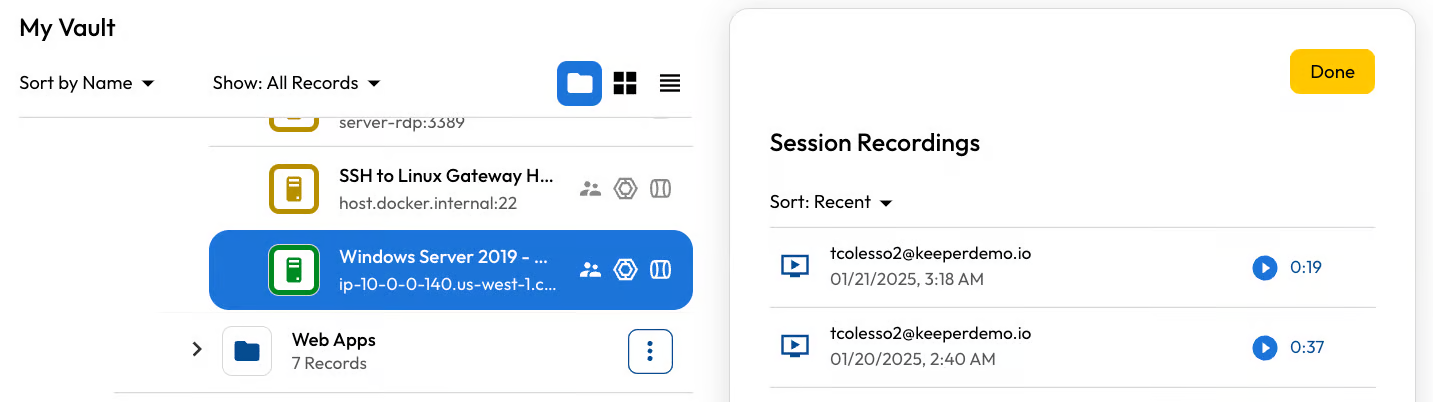Click tunnel icon on Windows Server record
The image size is (1433, 402).
660,269
